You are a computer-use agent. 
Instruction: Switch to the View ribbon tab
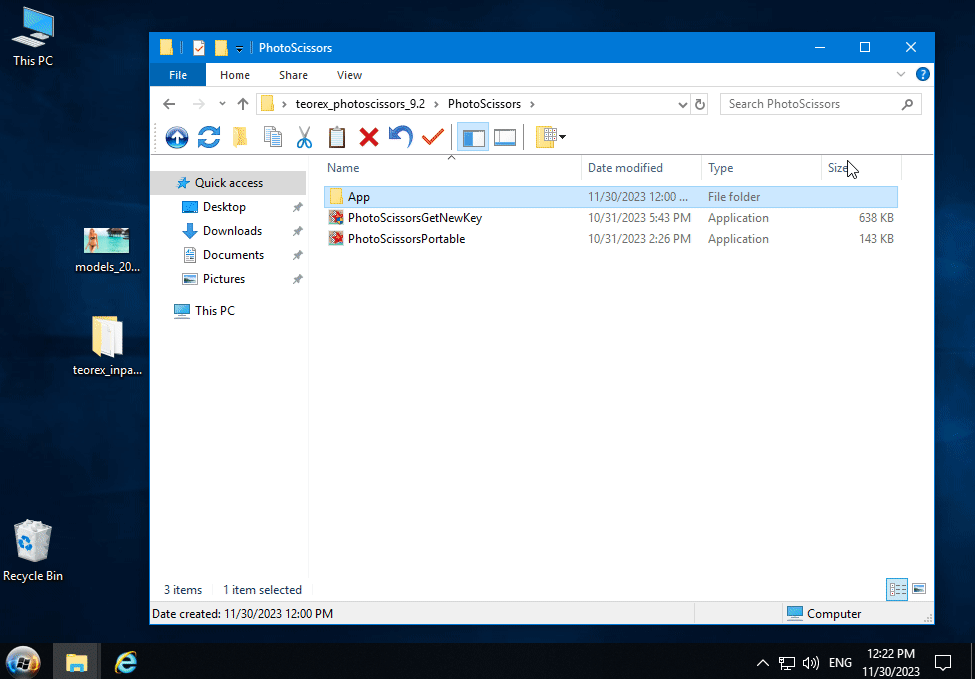(x=349, y=75)
